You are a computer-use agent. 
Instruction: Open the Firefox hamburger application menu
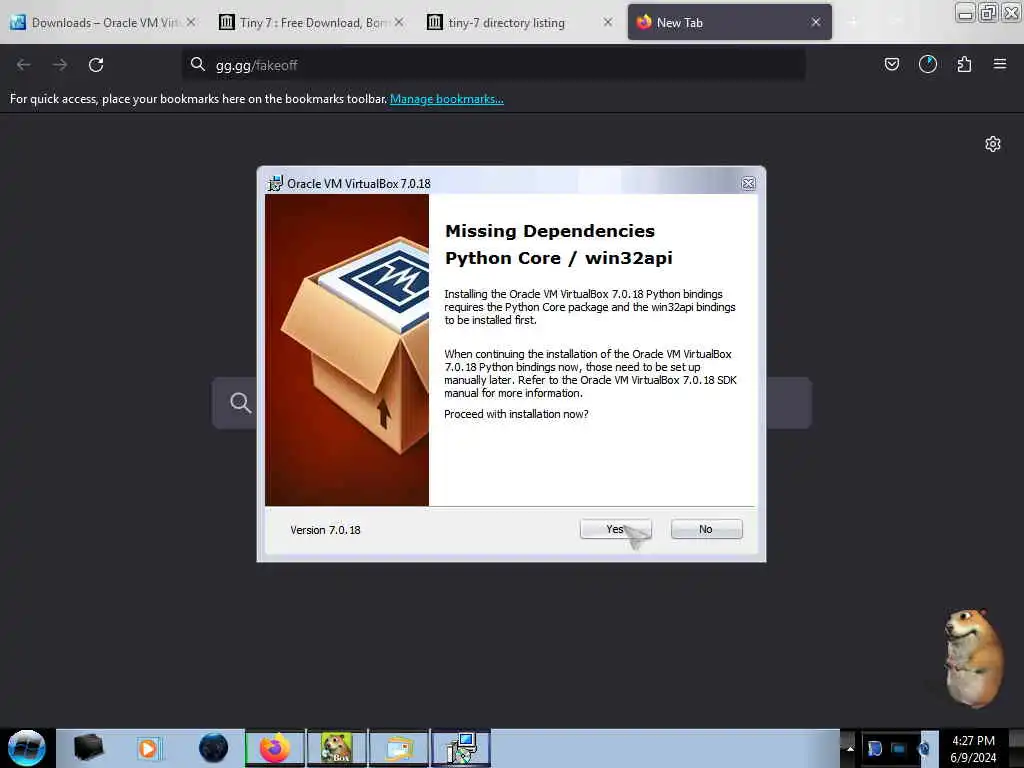coord(1000,64)
